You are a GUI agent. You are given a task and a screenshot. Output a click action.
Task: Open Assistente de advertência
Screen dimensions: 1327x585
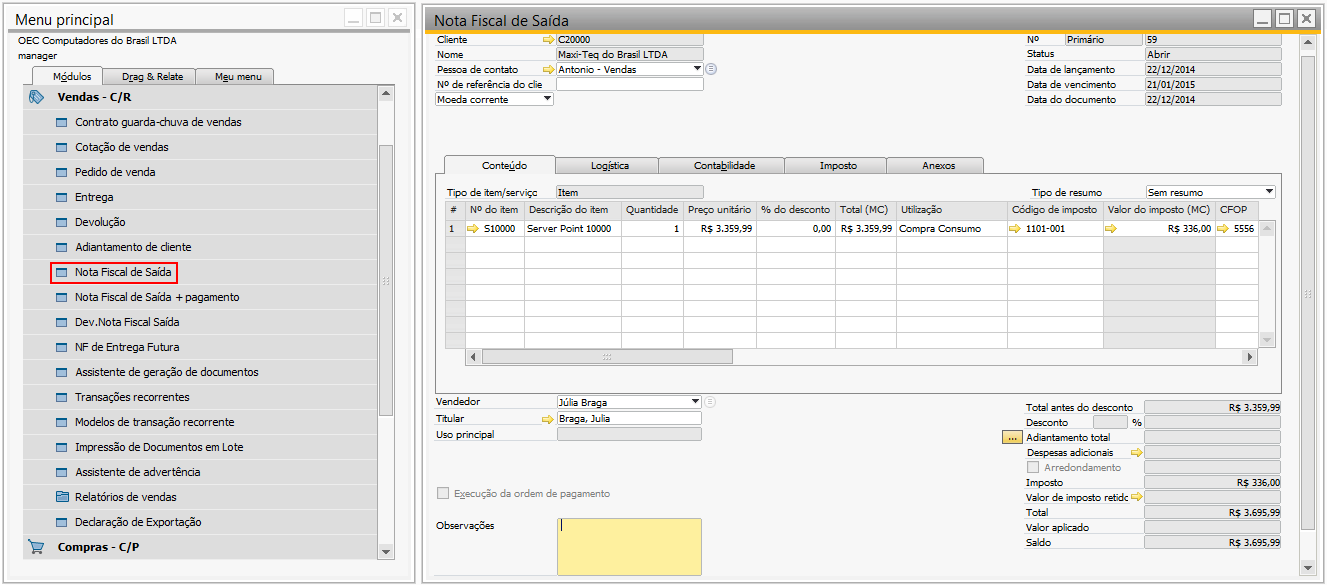coord(137,472)
